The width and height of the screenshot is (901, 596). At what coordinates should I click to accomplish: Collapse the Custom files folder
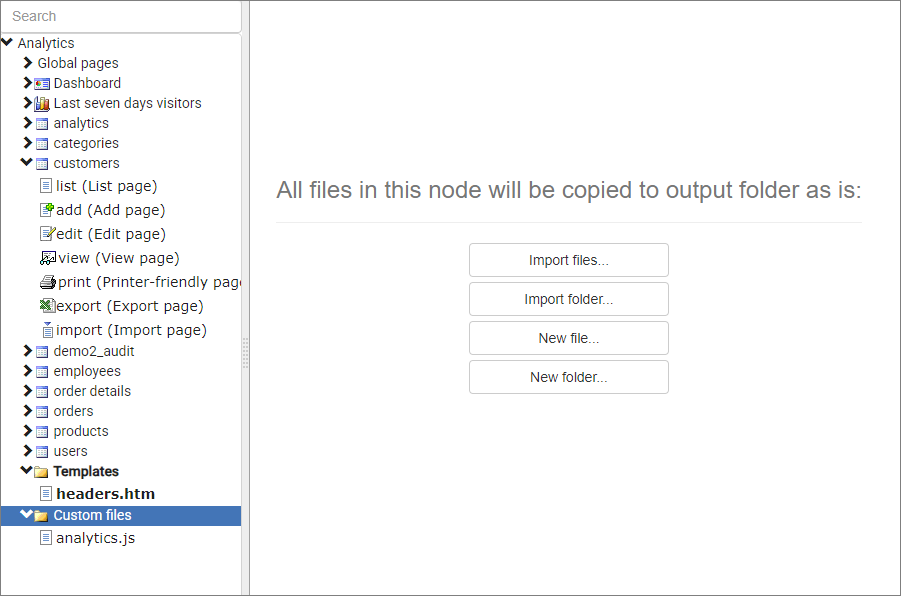(26, 514)
